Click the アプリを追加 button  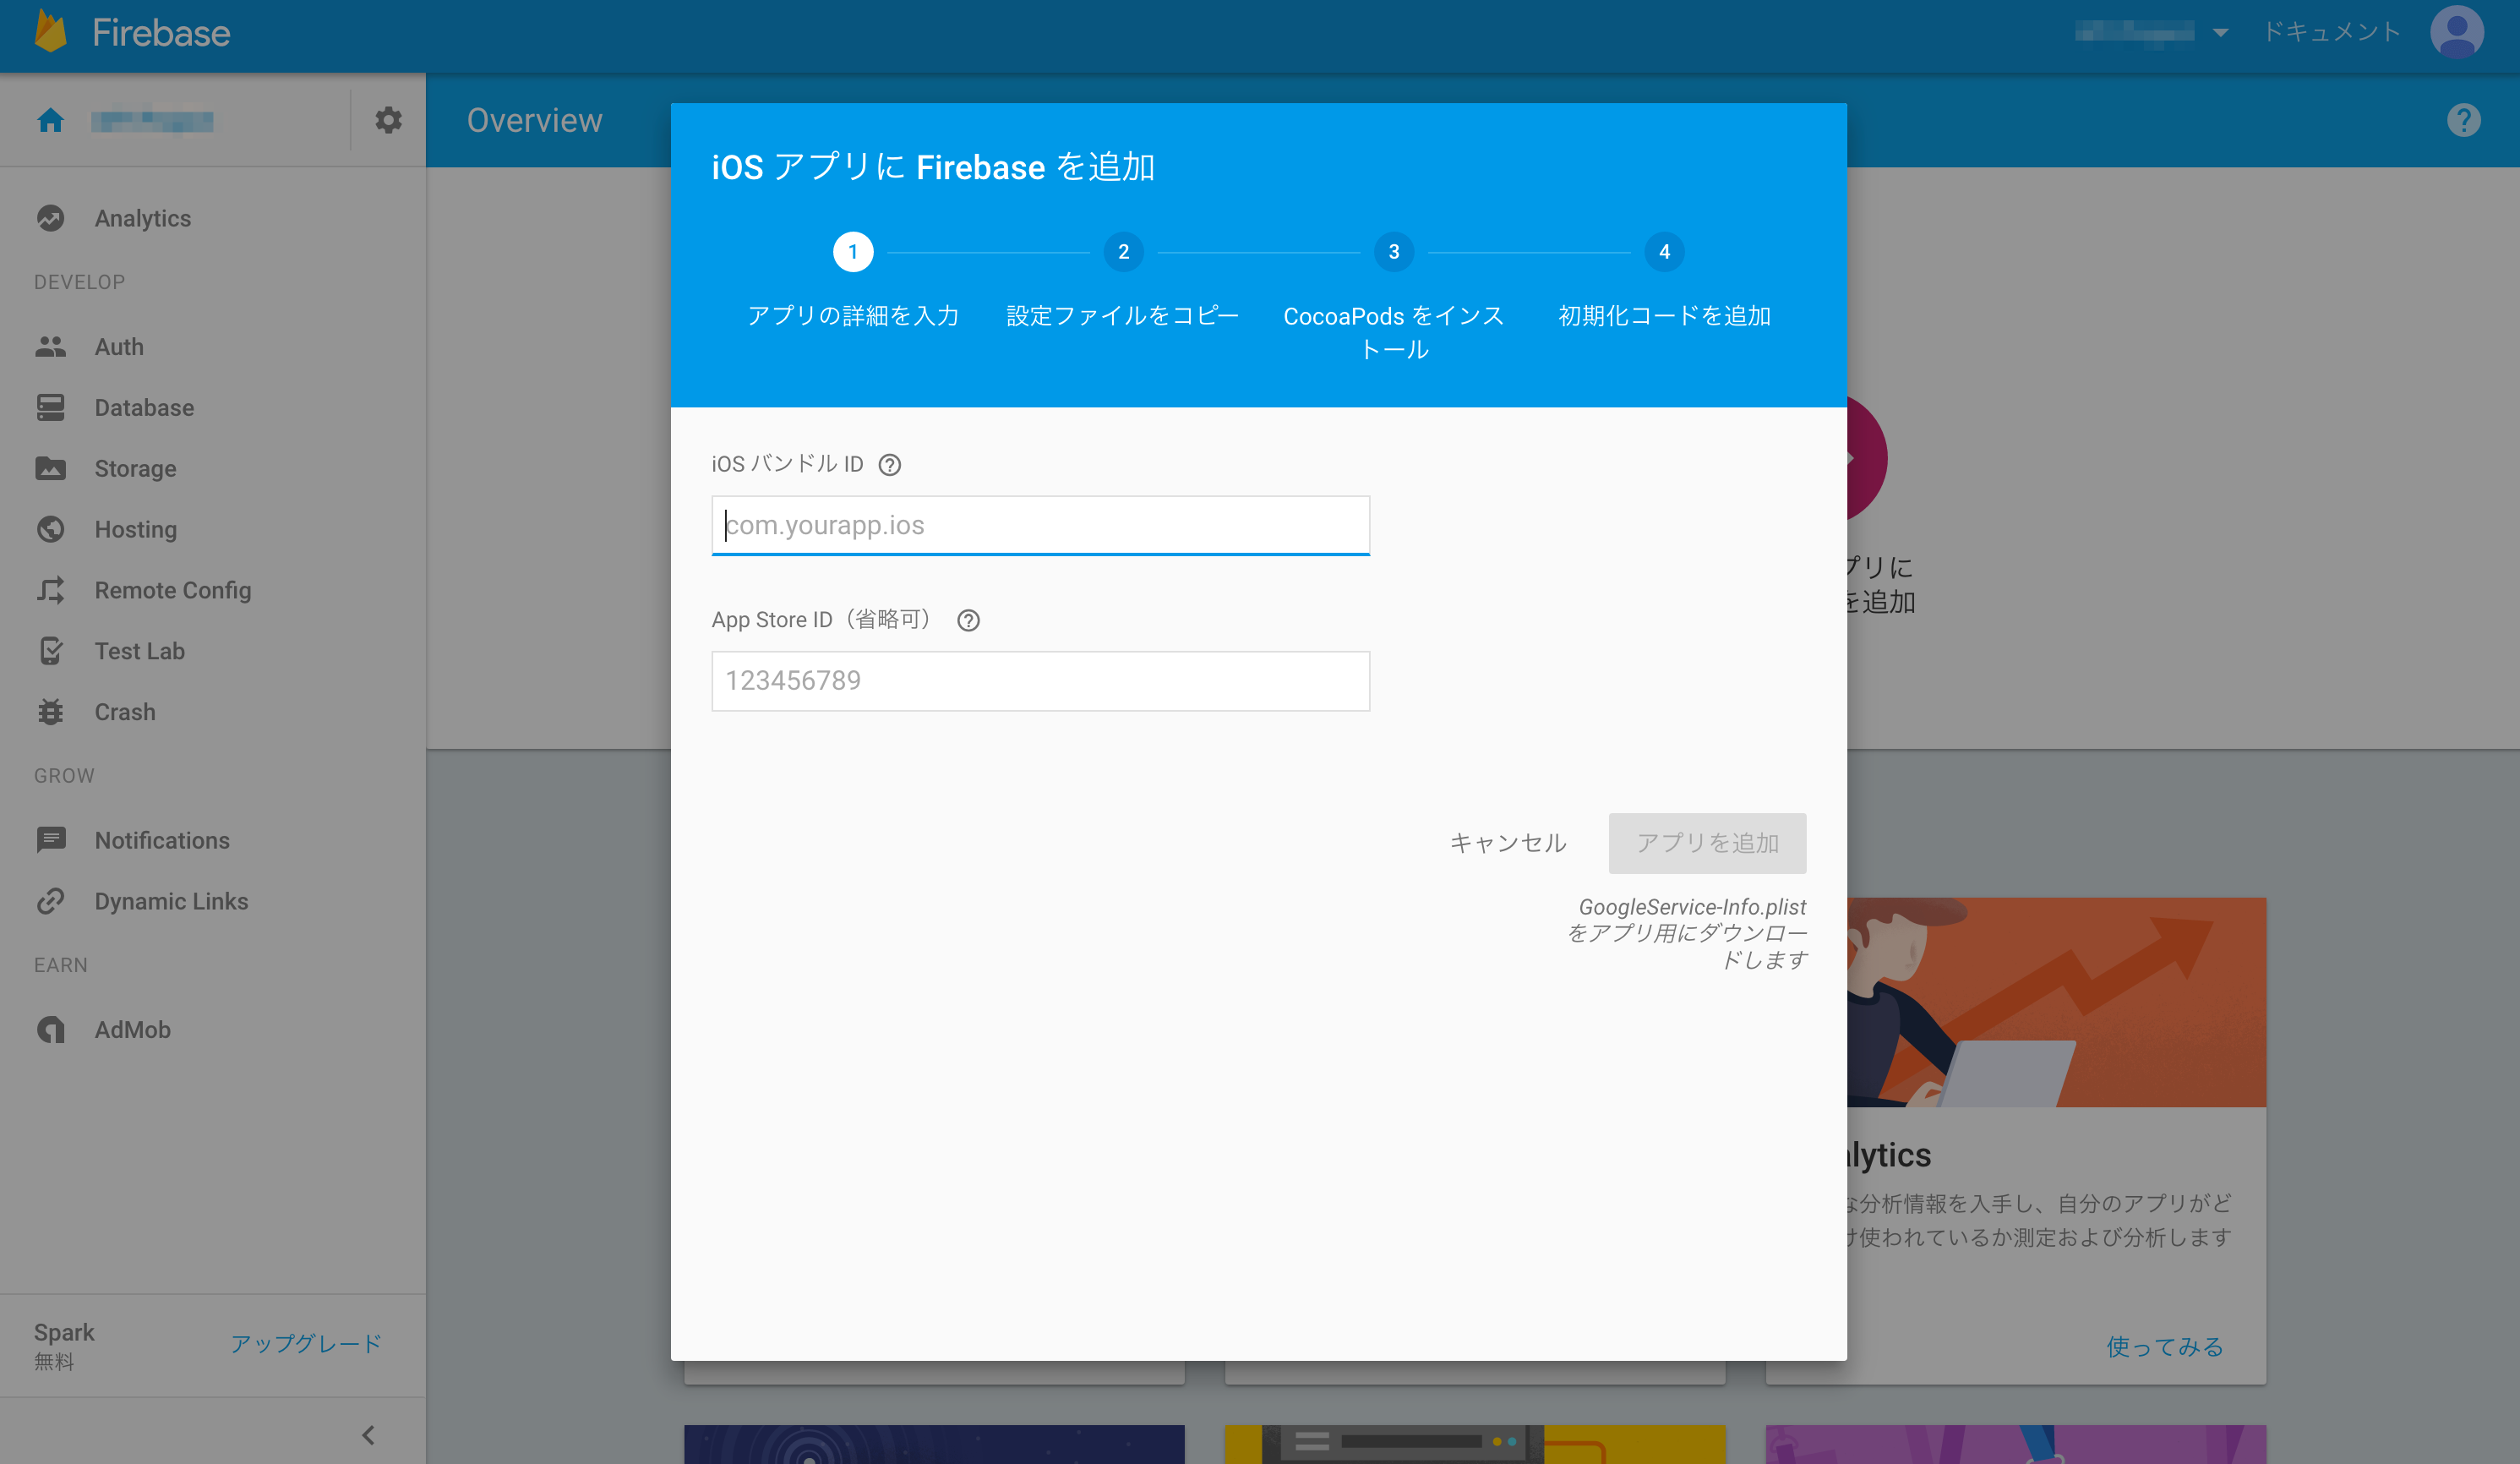[x=1707, y=843]
